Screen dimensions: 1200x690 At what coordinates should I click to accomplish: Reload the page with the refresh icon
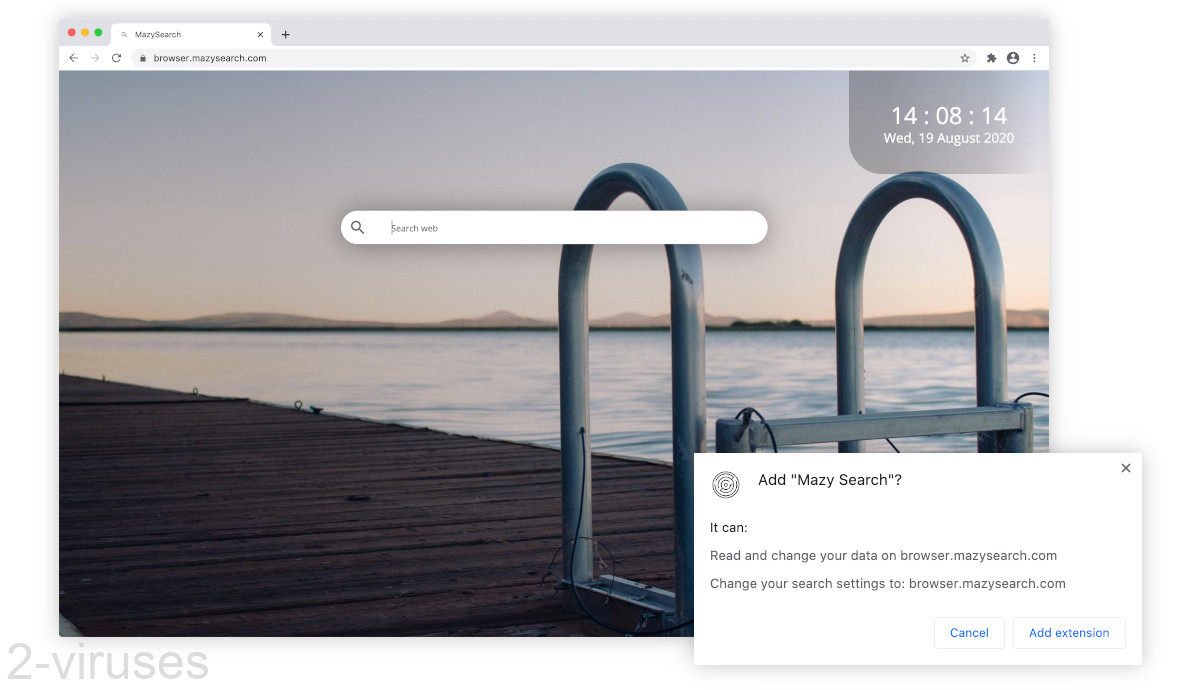(116, 58)
